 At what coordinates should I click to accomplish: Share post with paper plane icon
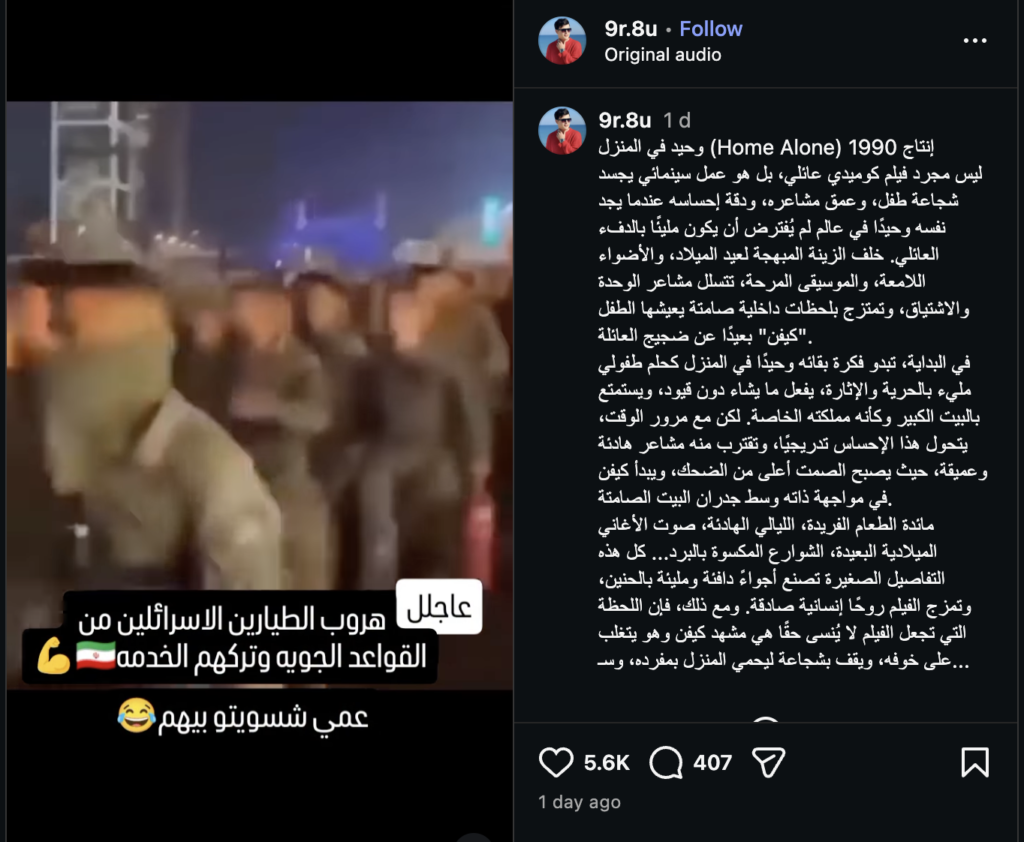click(x=768, y=762)
